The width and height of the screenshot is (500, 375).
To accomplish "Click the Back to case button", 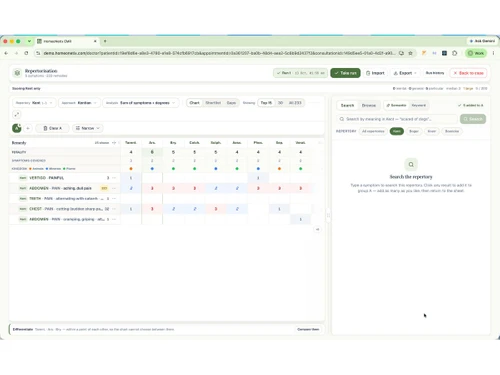I will click(468, 73).
